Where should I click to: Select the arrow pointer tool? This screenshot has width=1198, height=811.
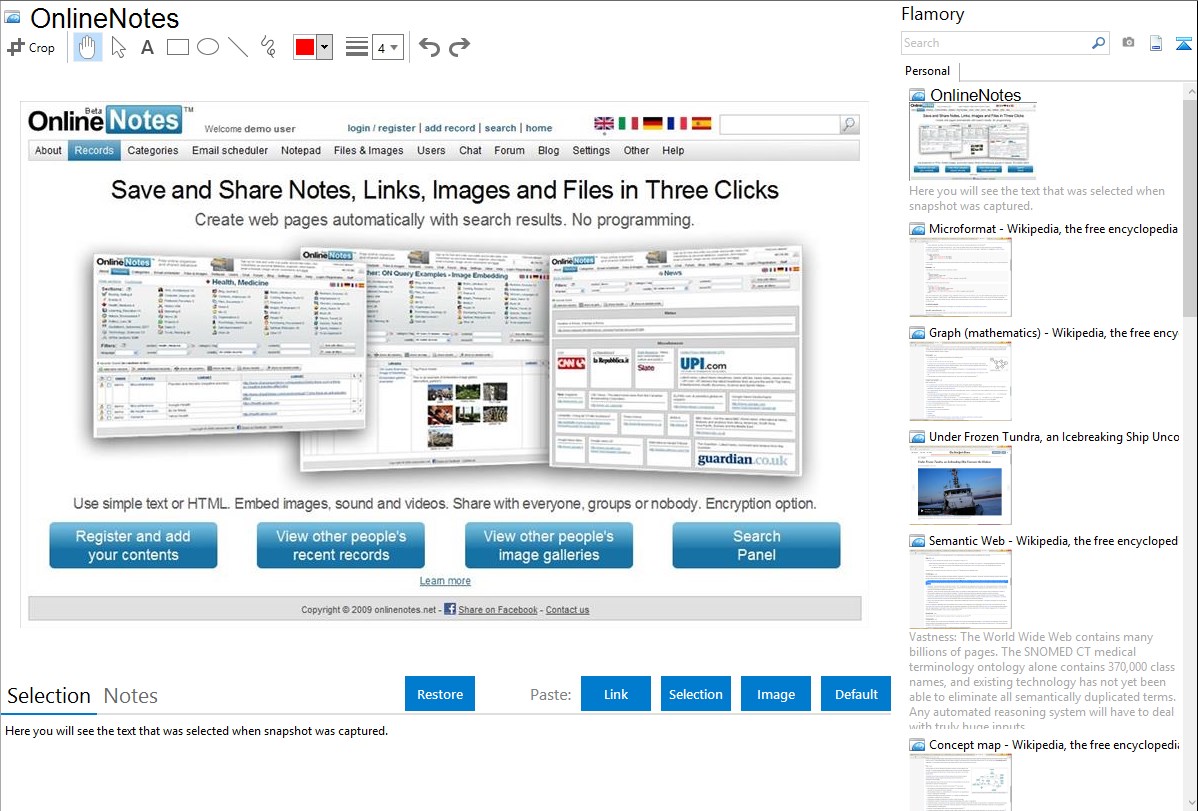(x=118, y=47)
